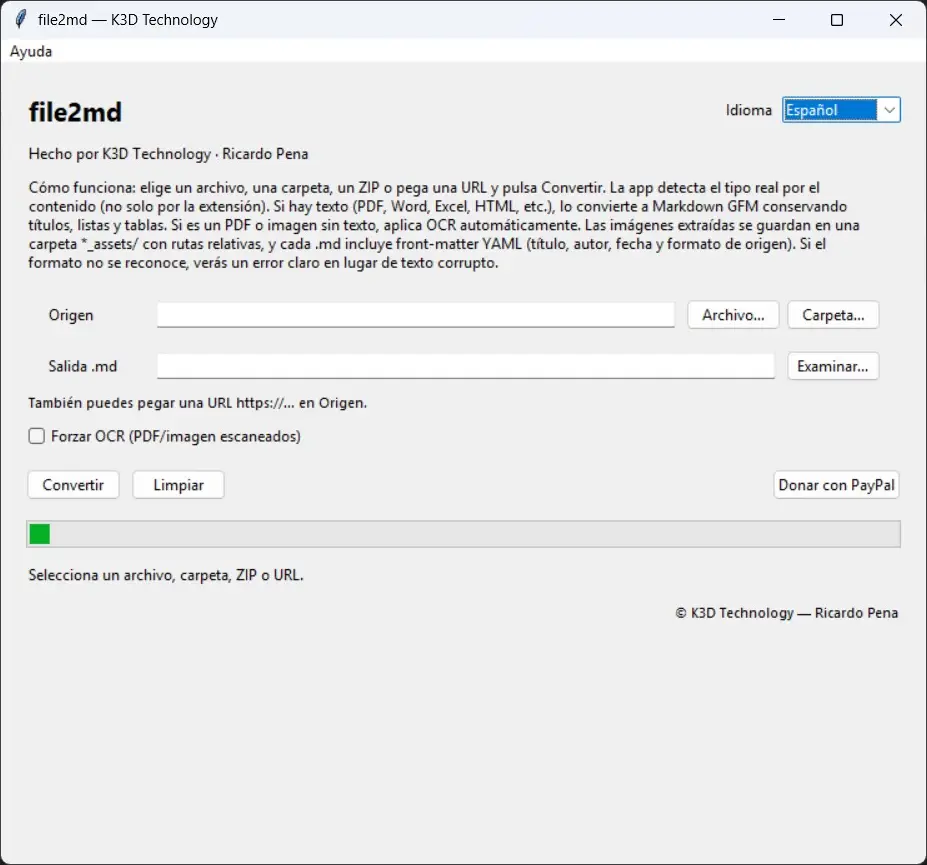Click the Idioma label
The image size is (927, 865).
coord(748,110)
